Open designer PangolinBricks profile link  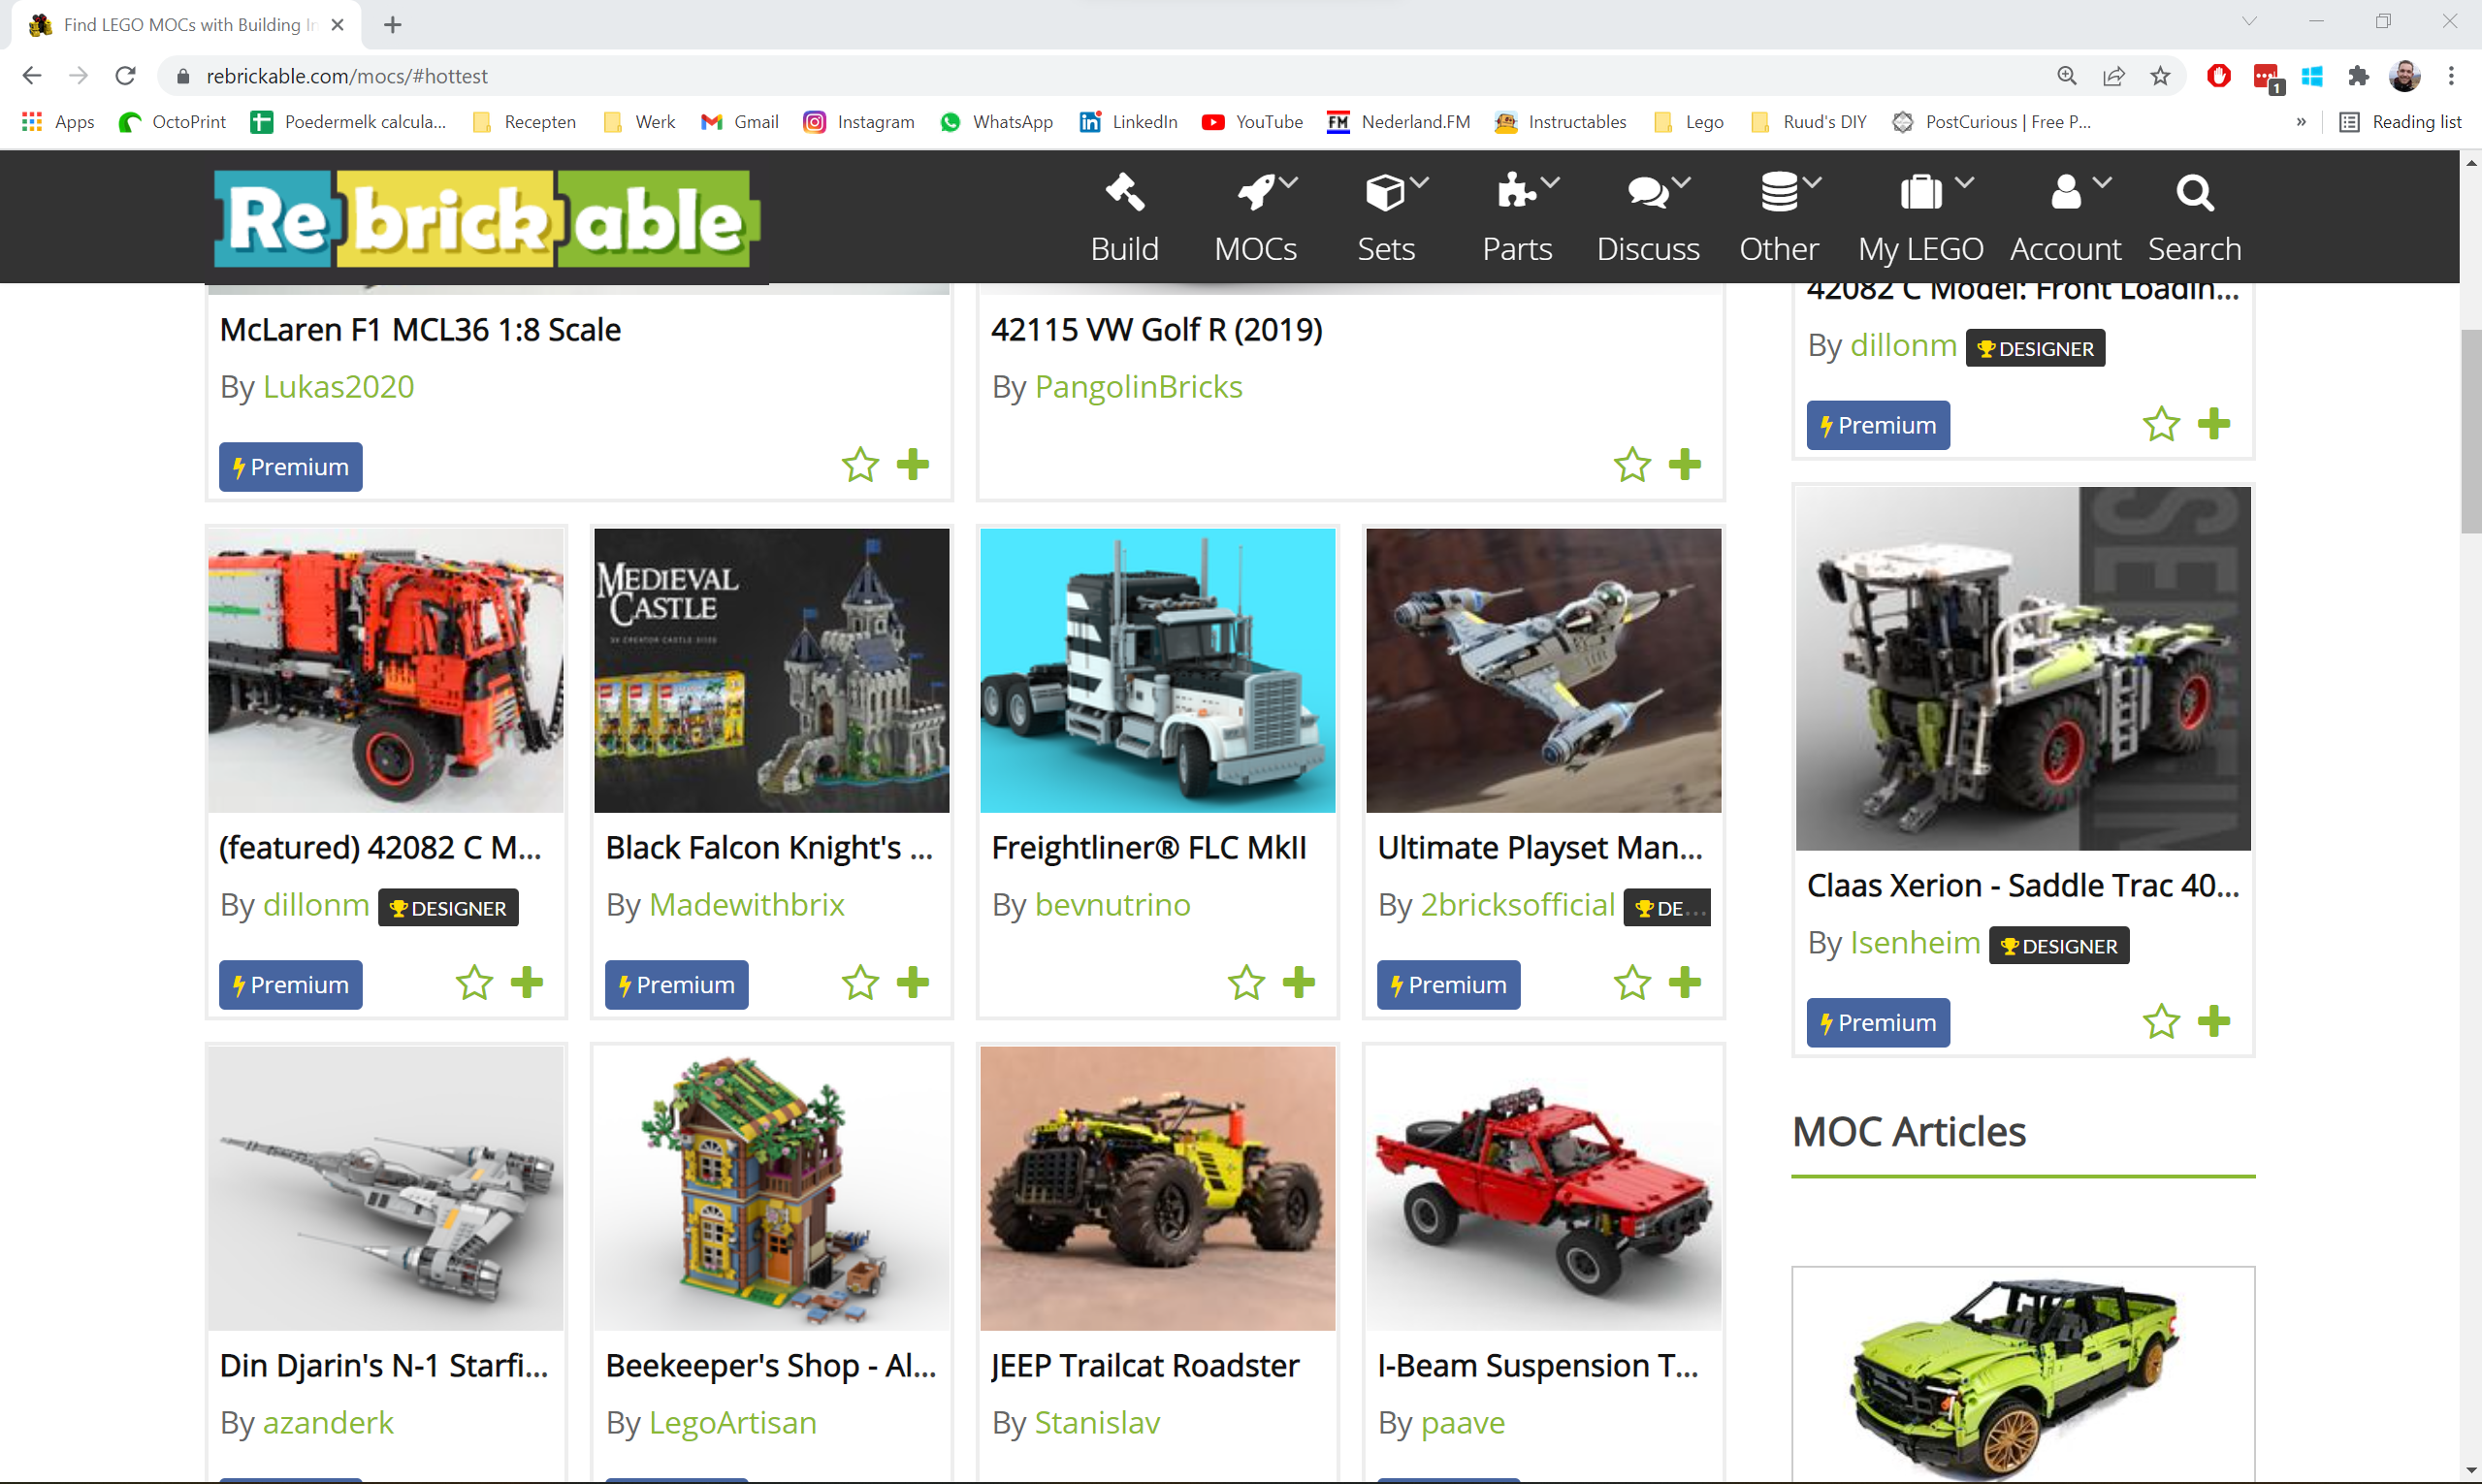1138,387
